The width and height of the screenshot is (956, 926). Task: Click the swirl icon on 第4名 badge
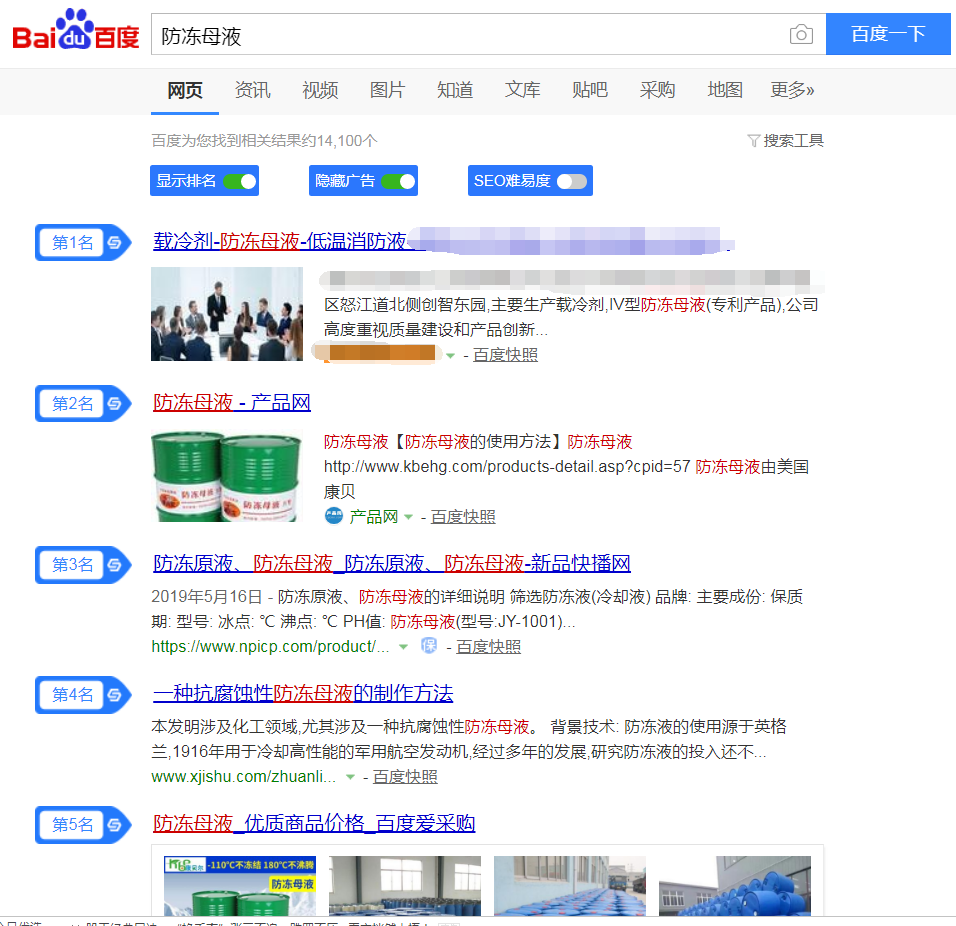[x=115, y=695]
